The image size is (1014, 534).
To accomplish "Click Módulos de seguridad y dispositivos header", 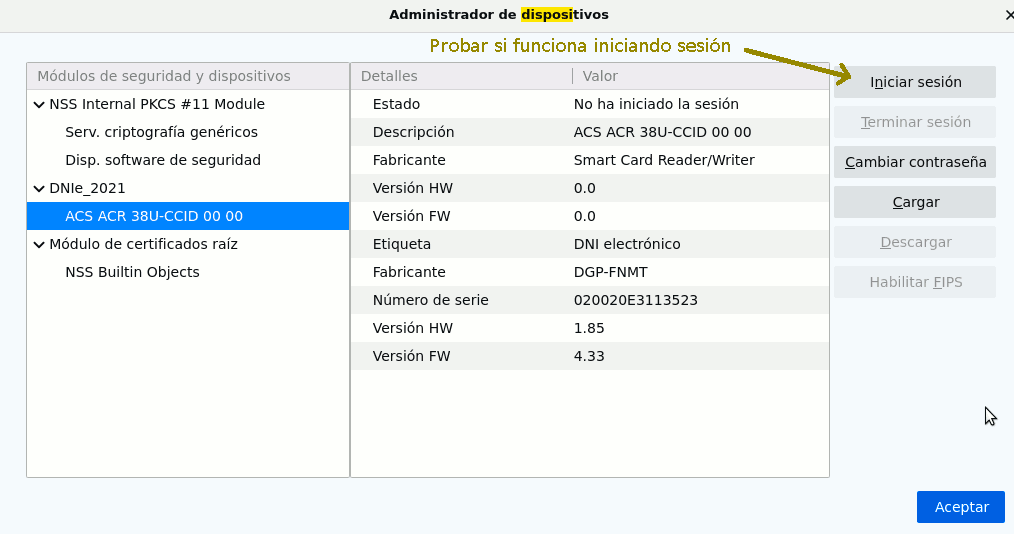I will point(188,76).
